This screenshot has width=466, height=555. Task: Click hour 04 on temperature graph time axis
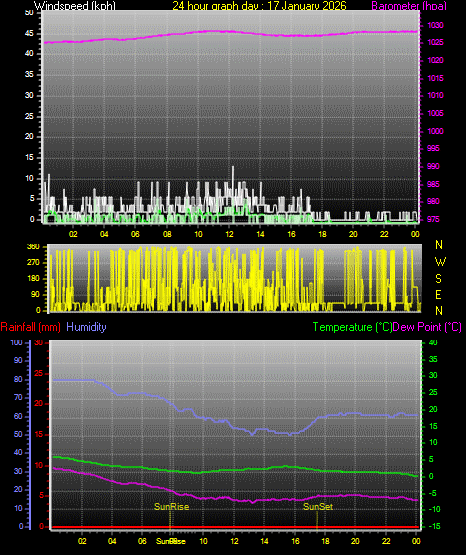112,541
